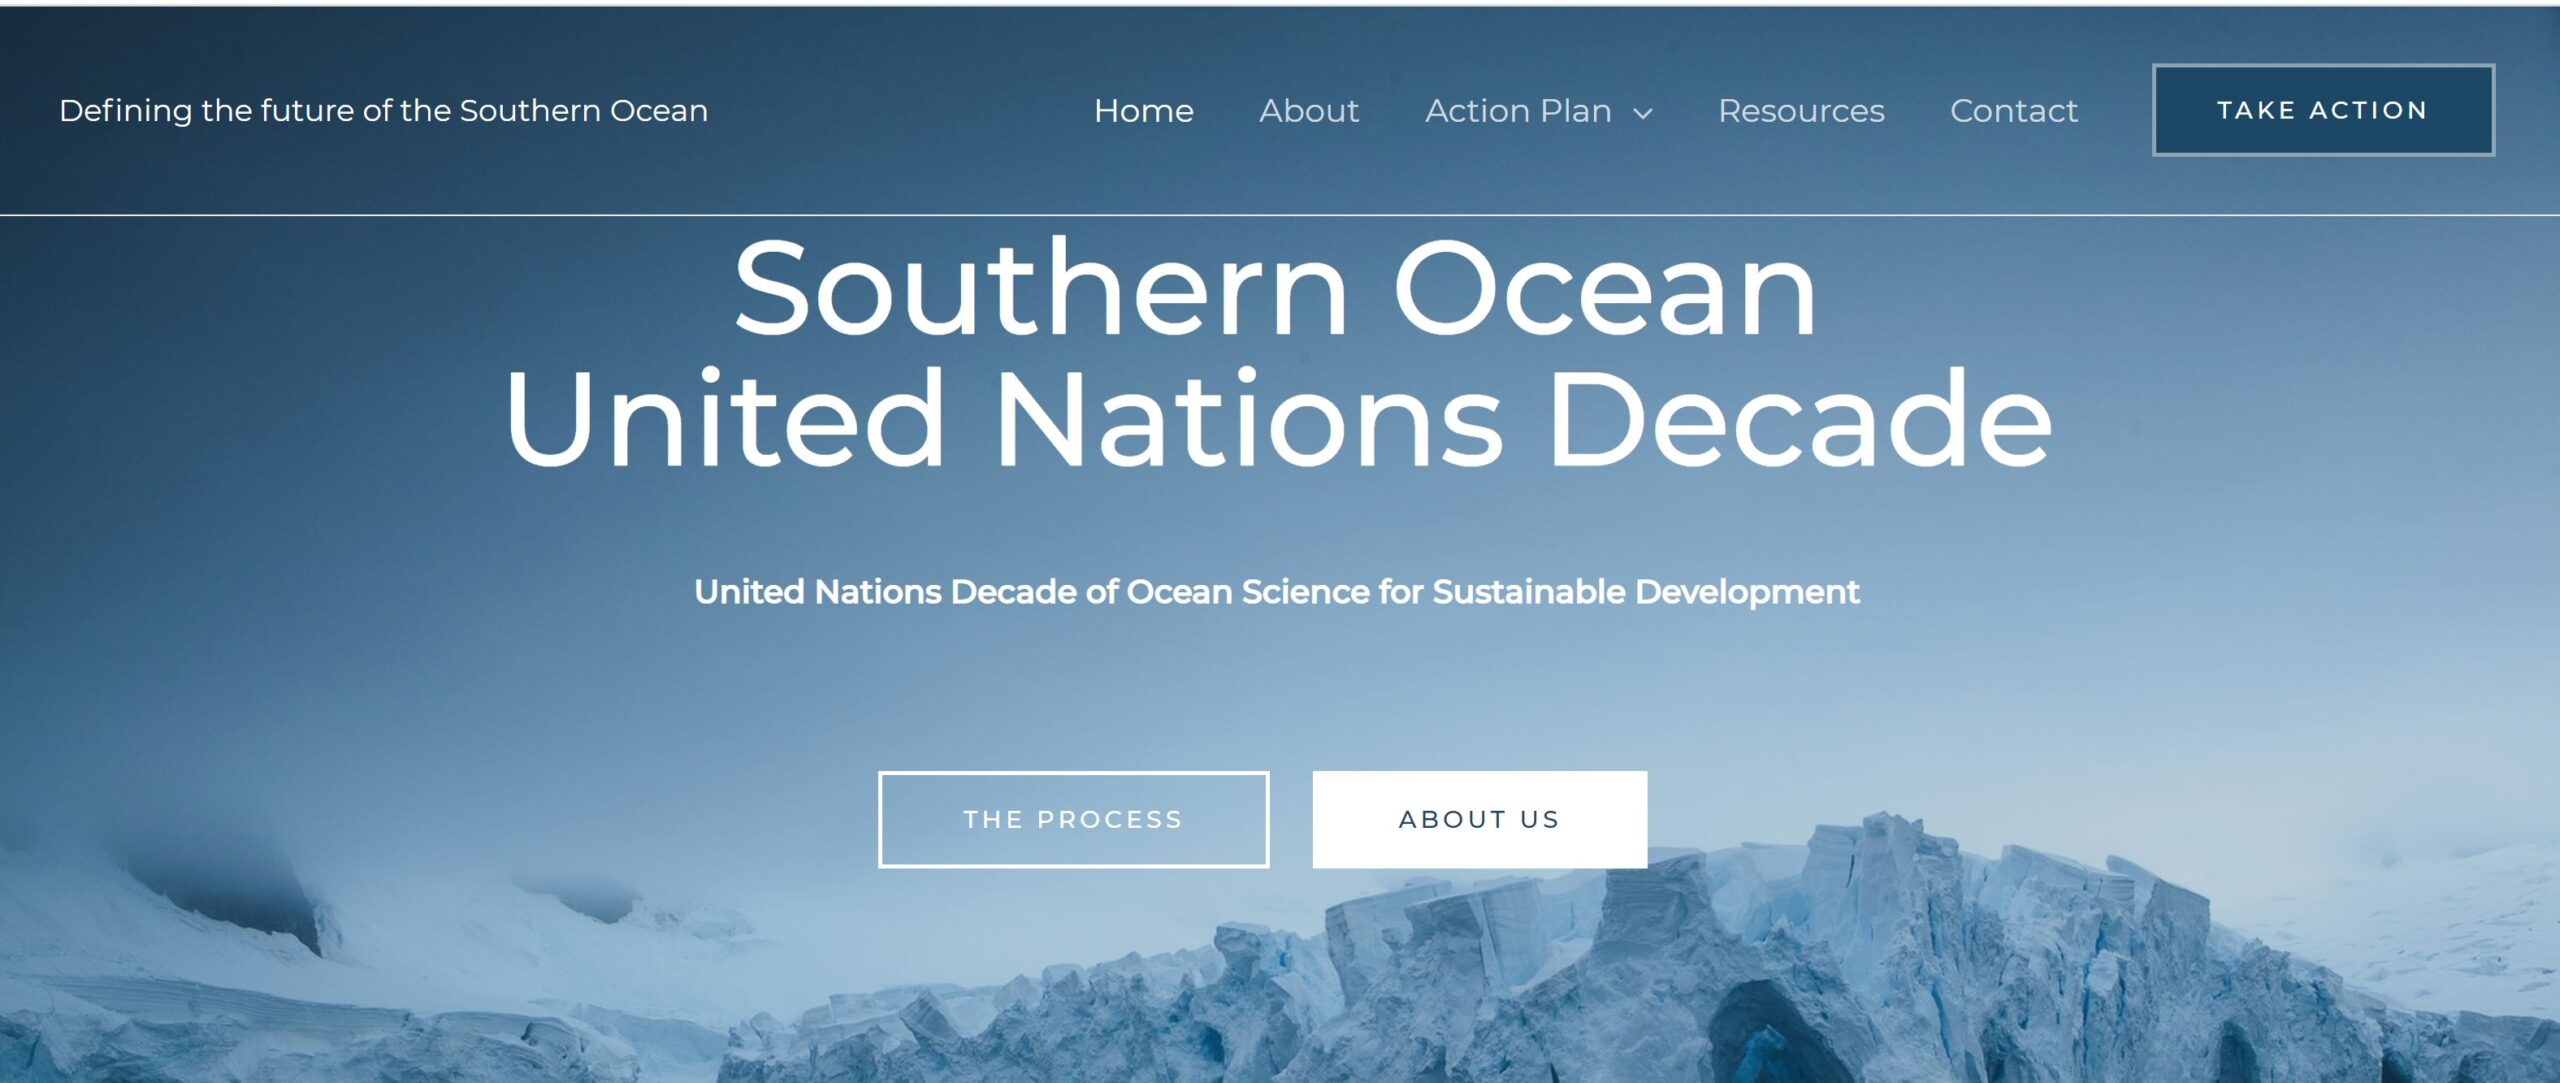
Task: Click the word Southern in the main heading
Action: (x=1041, y=288)
